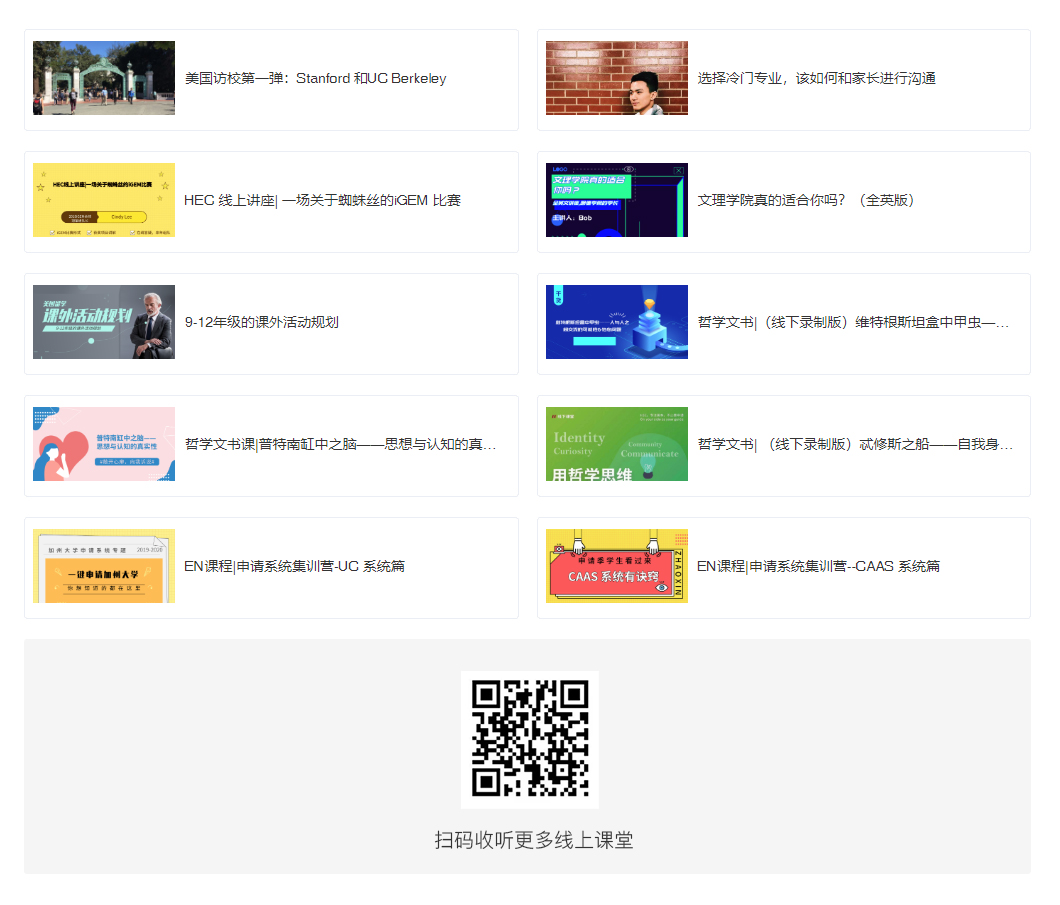The height and width of the screenshot is (905, 1060).
Task: Click title HEC 线上讲座 蜘蛛丝的iGEM 比赛
Action: click(322, 200)
